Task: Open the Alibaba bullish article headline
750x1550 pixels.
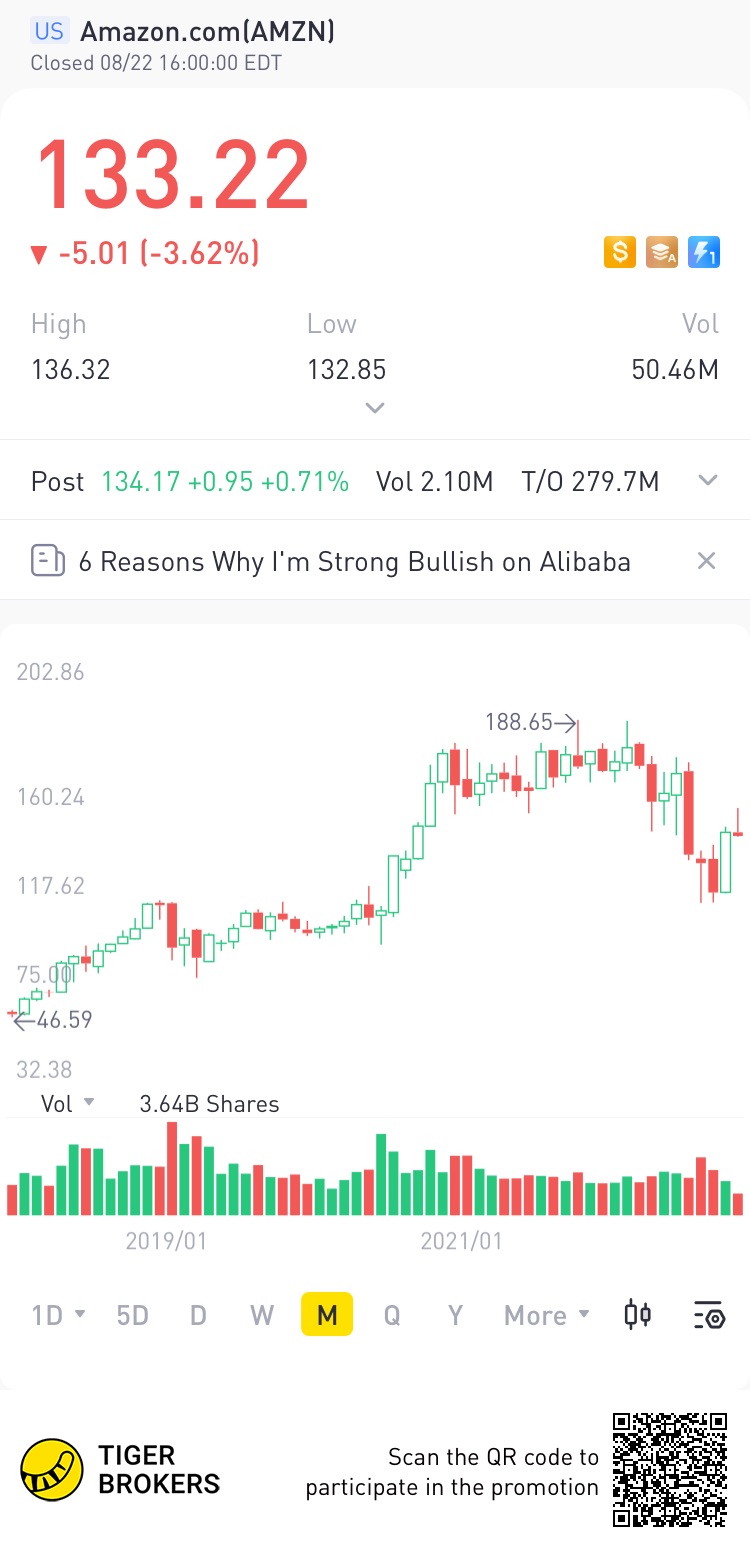Action: tap(354, 561)
